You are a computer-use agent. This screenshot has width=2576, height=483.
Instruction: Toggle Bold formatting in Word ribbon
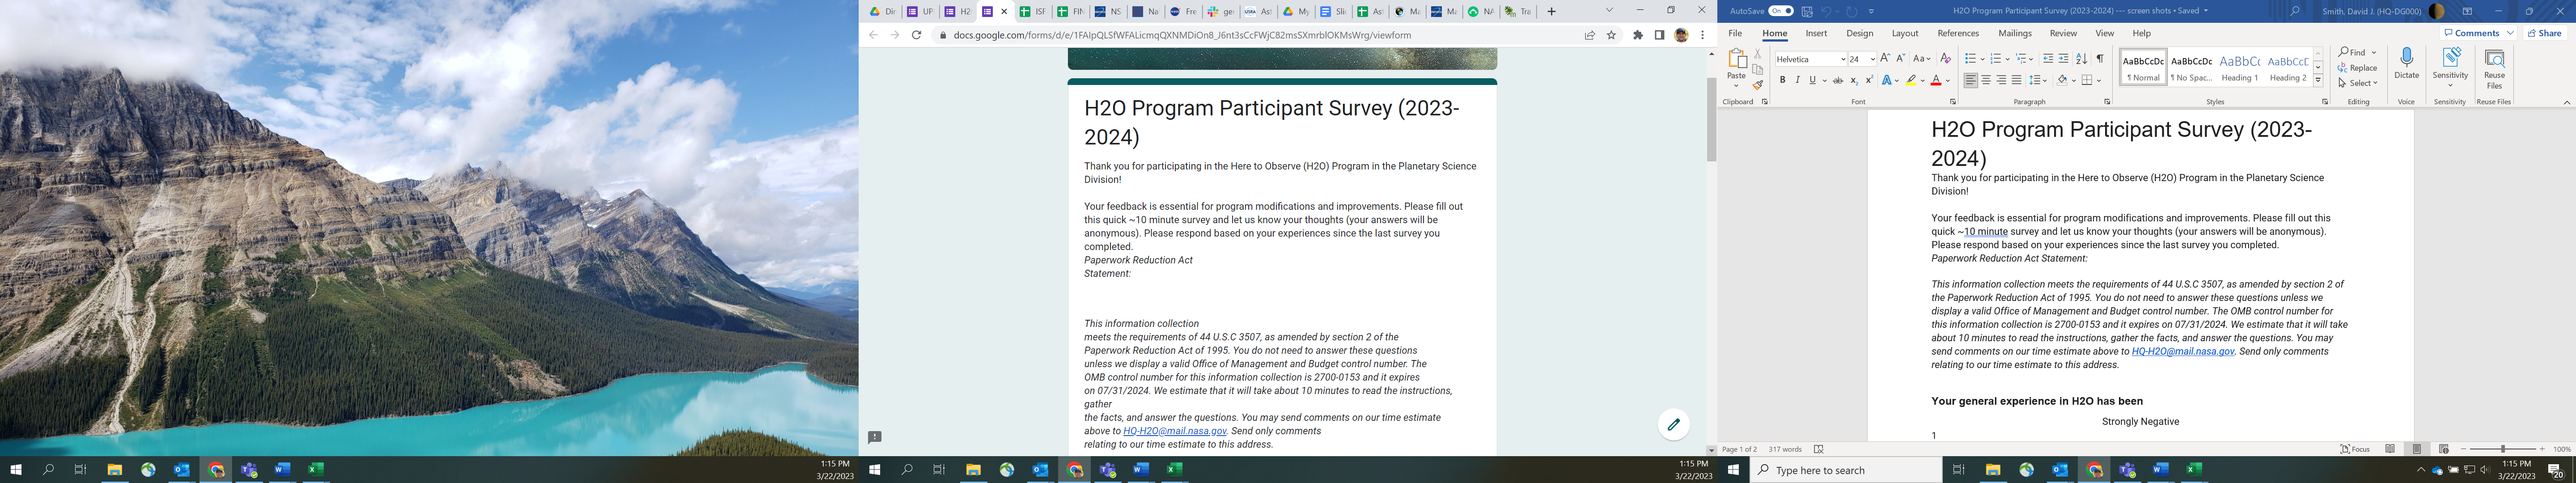1782,80
